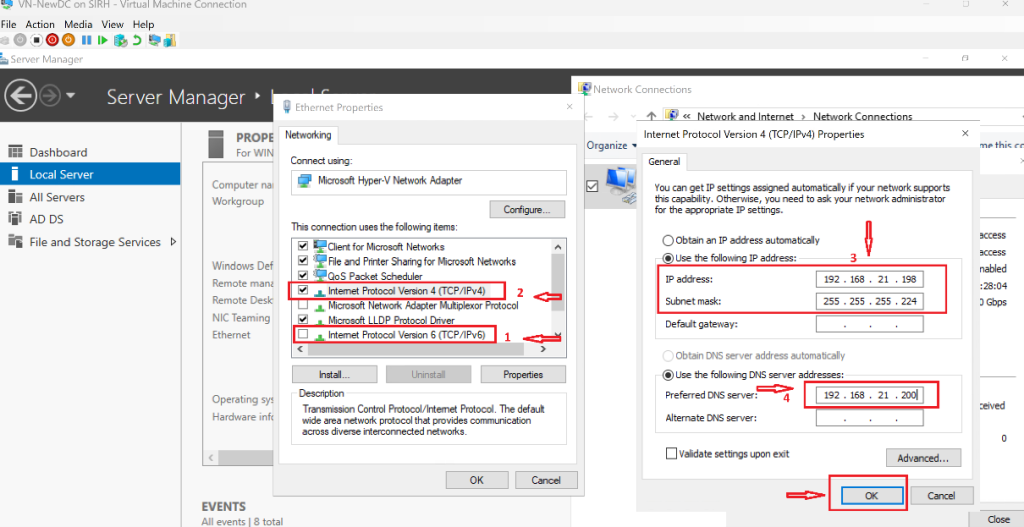Click the Revert toolbar icon
This screenshot has height=527, width=1024.
point(137,40)
